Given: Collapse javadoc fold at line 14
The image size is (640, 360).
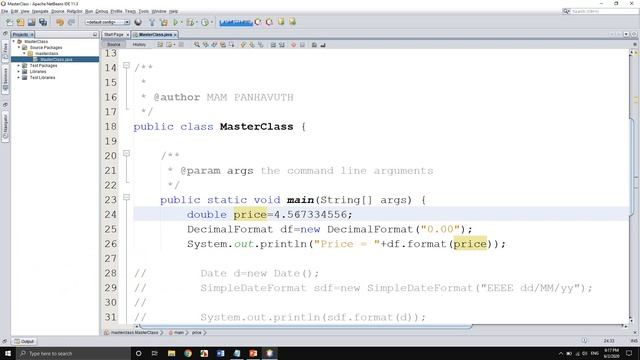Looking at the screenshot, I should [127, 65].
